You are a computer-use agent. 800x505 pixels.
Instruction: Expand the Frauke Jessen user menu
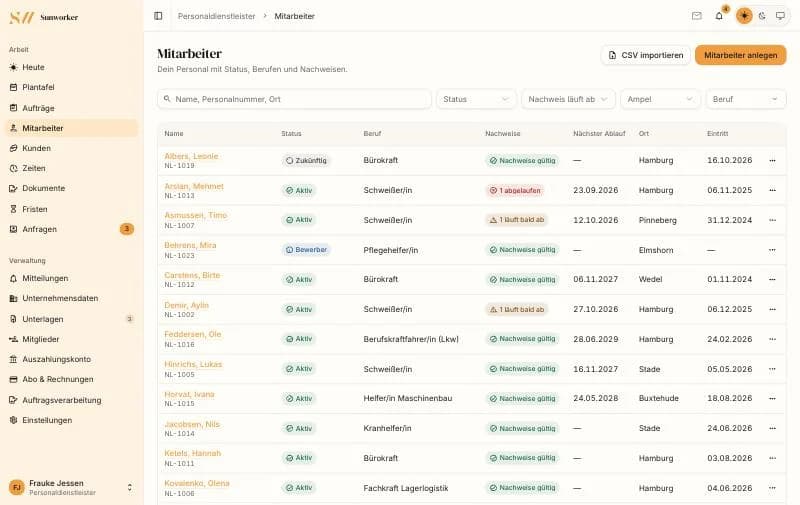pos(71,487)
